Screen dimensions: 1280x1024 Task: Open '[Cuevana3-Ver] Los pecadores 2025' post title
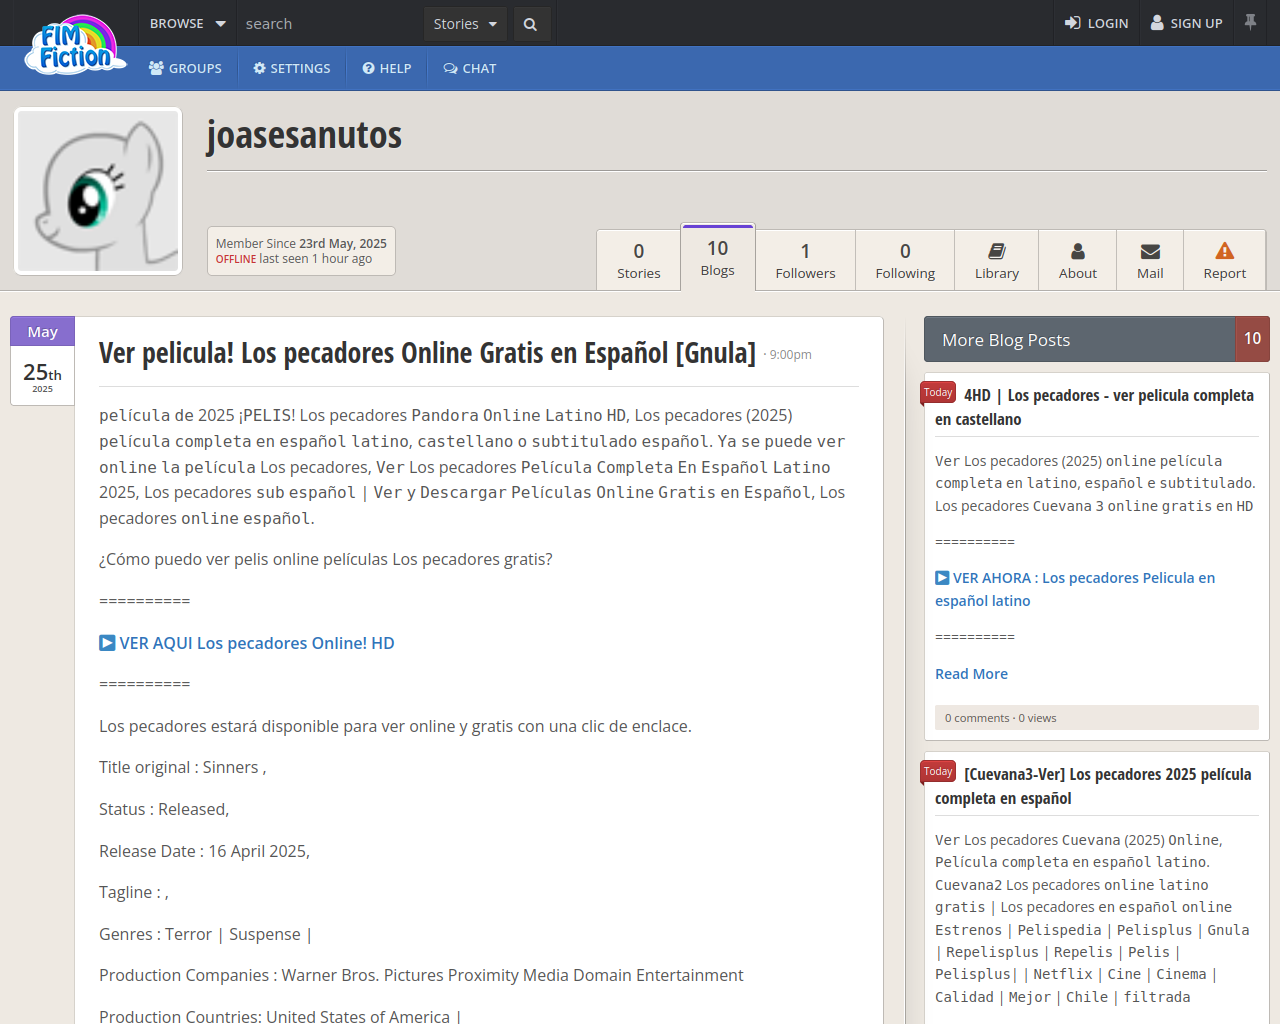(x=1093, y=786)
